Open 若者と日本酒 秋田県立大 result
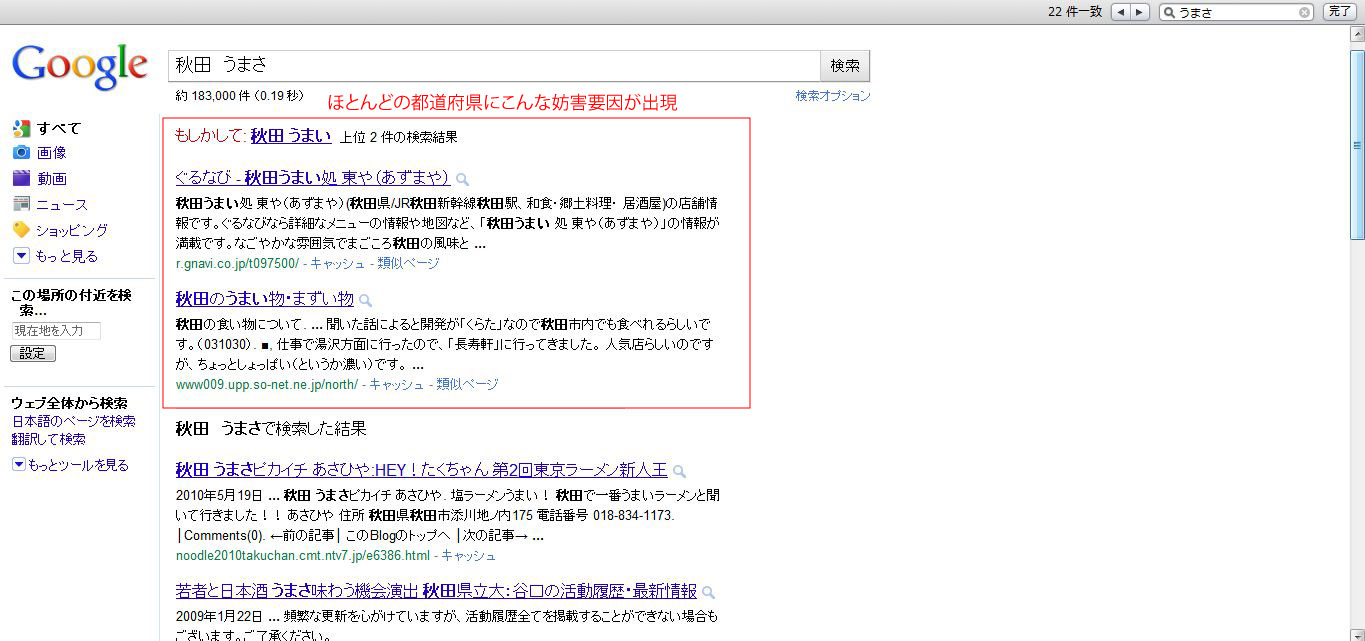 436,591
